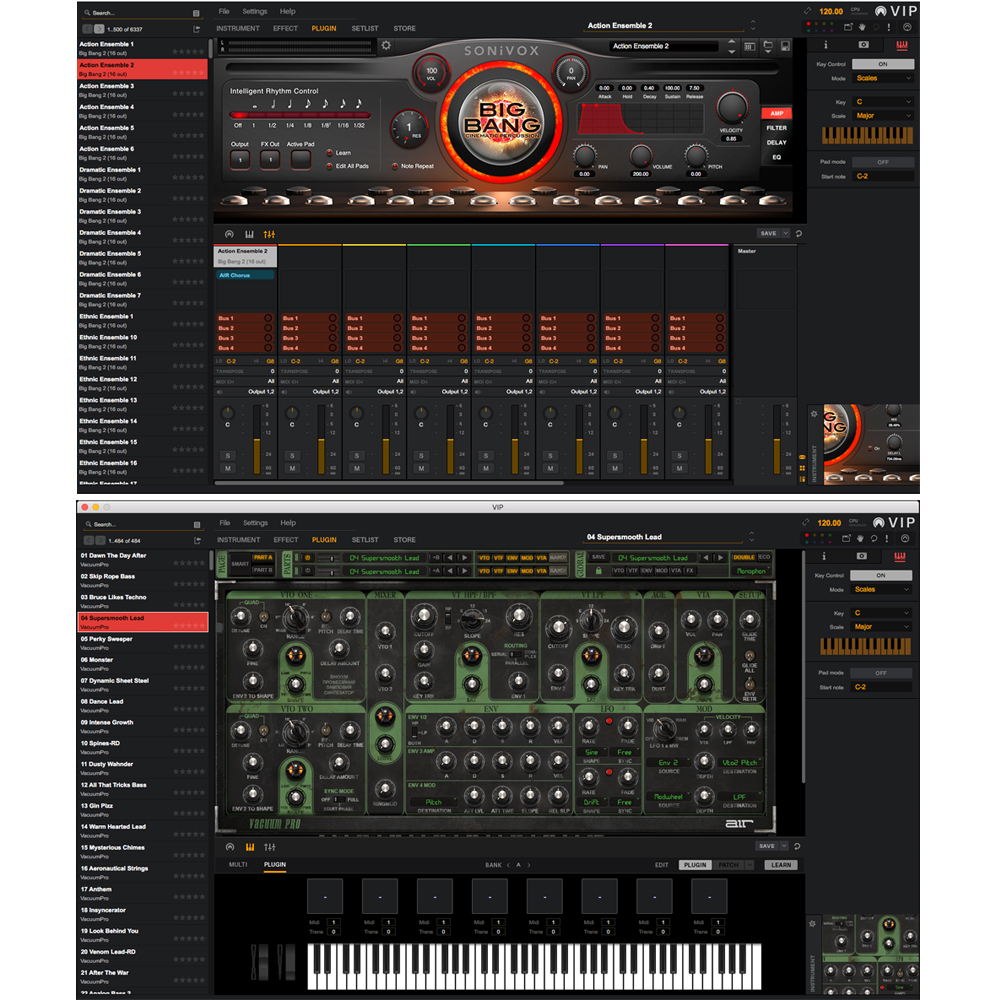This screenshot has height=1000, width=1000.
Task: Open Scale dropdown in bottom window
Action: [881, 627]
